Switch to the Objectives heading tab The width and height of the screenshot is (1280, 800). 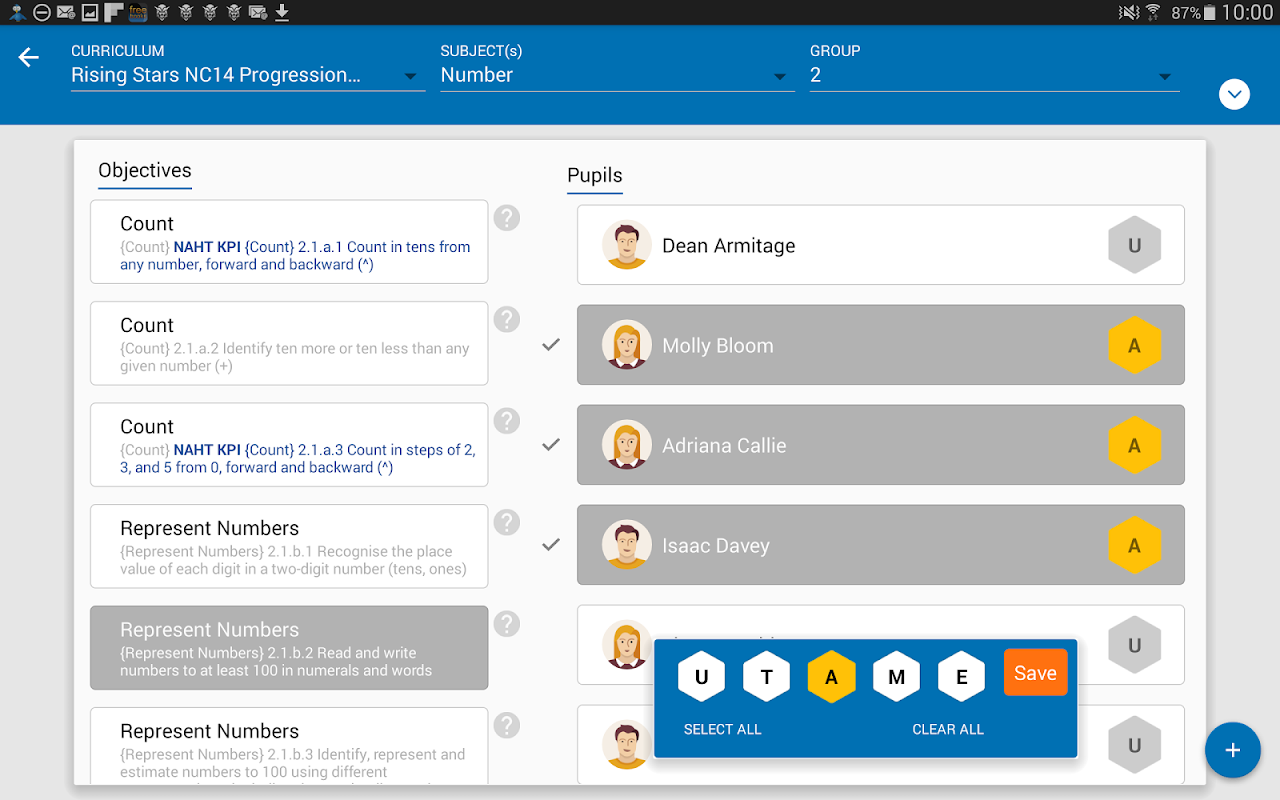[145, 171]
